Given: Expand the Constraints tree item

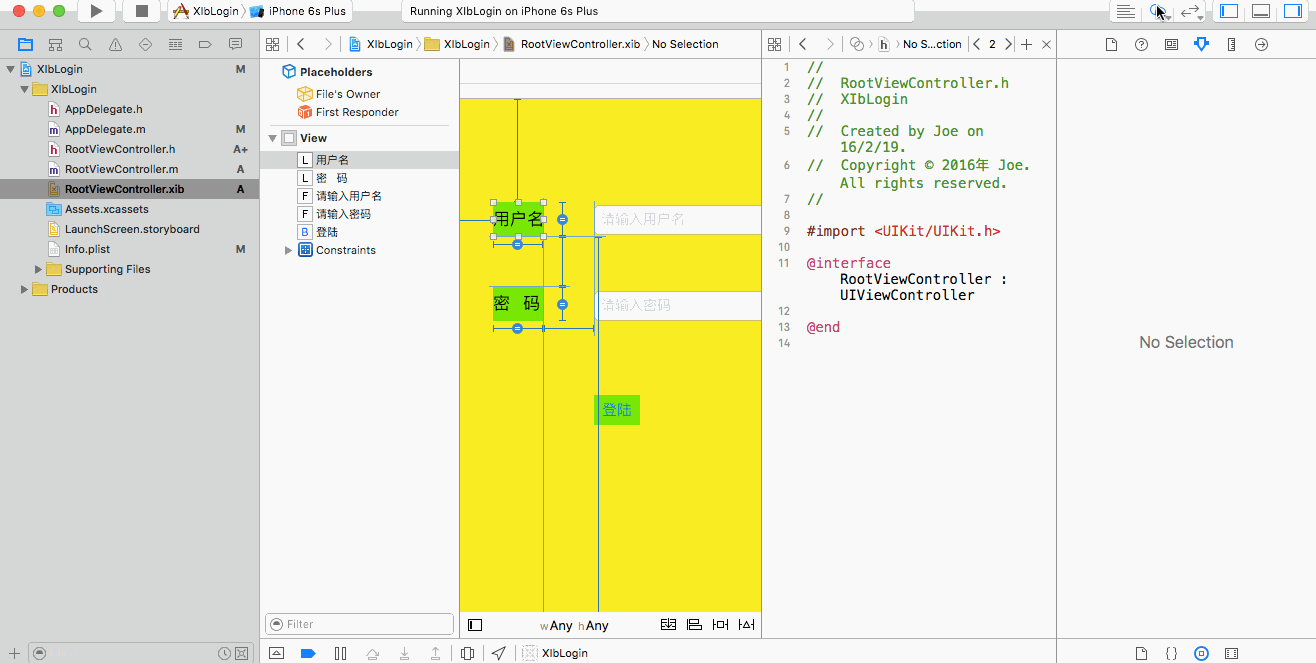Looking at the screenshot, I should [x=289, y=250].
